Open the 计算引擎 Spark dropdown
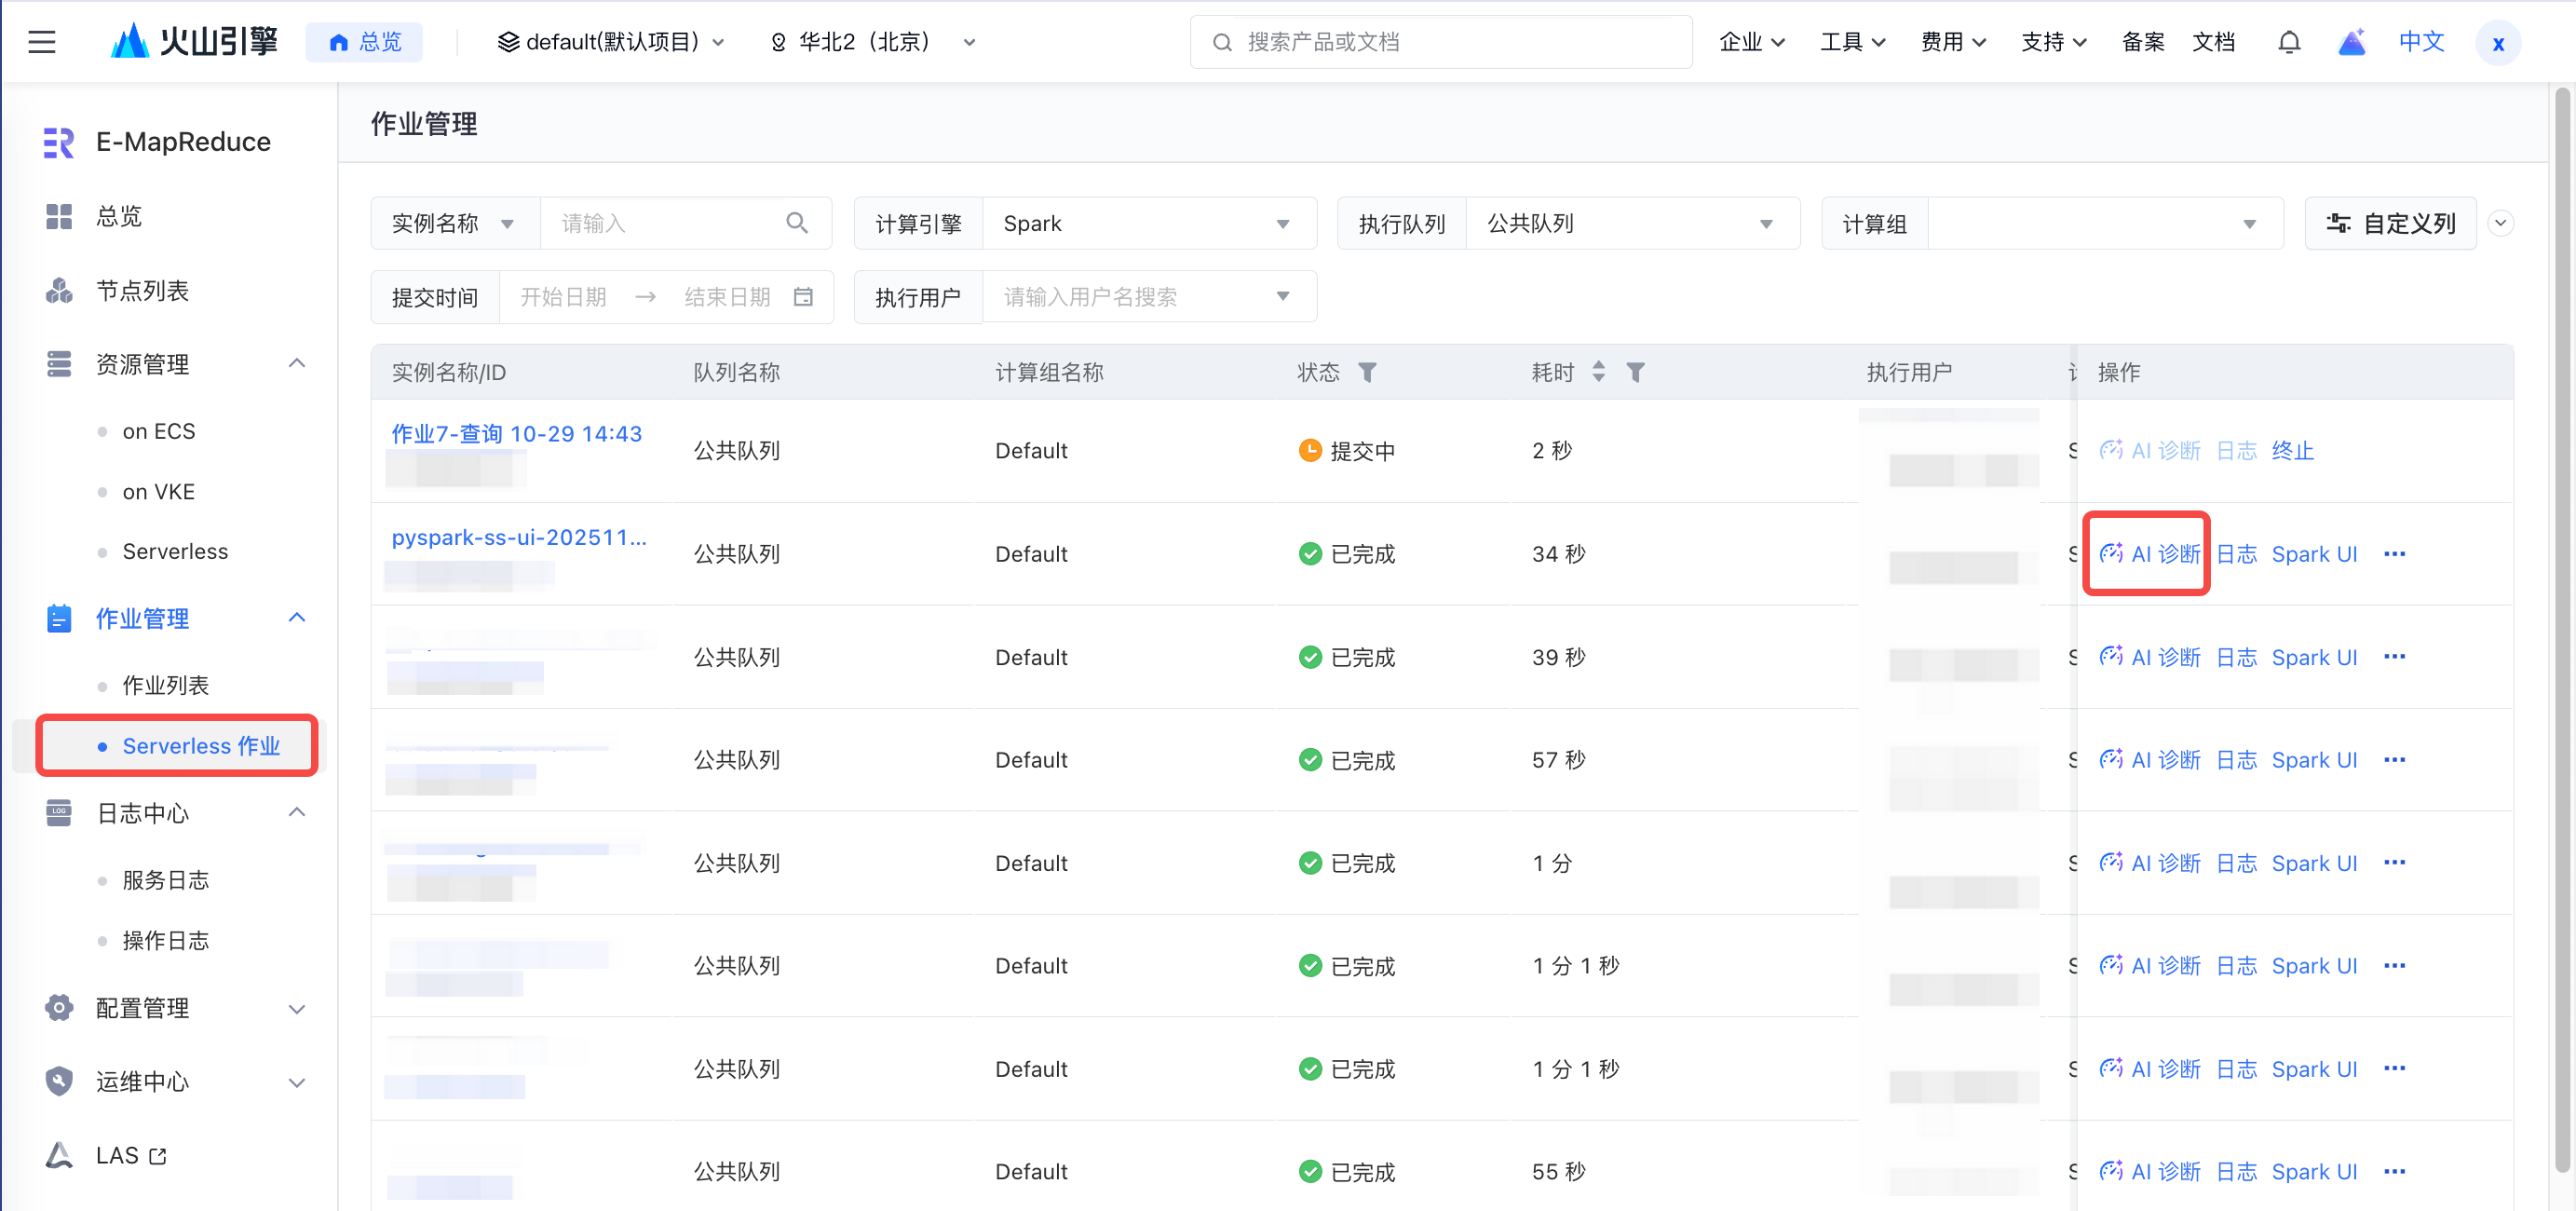The height and width of the screenshot is (1211, 2576). [x=1149, y=223]
